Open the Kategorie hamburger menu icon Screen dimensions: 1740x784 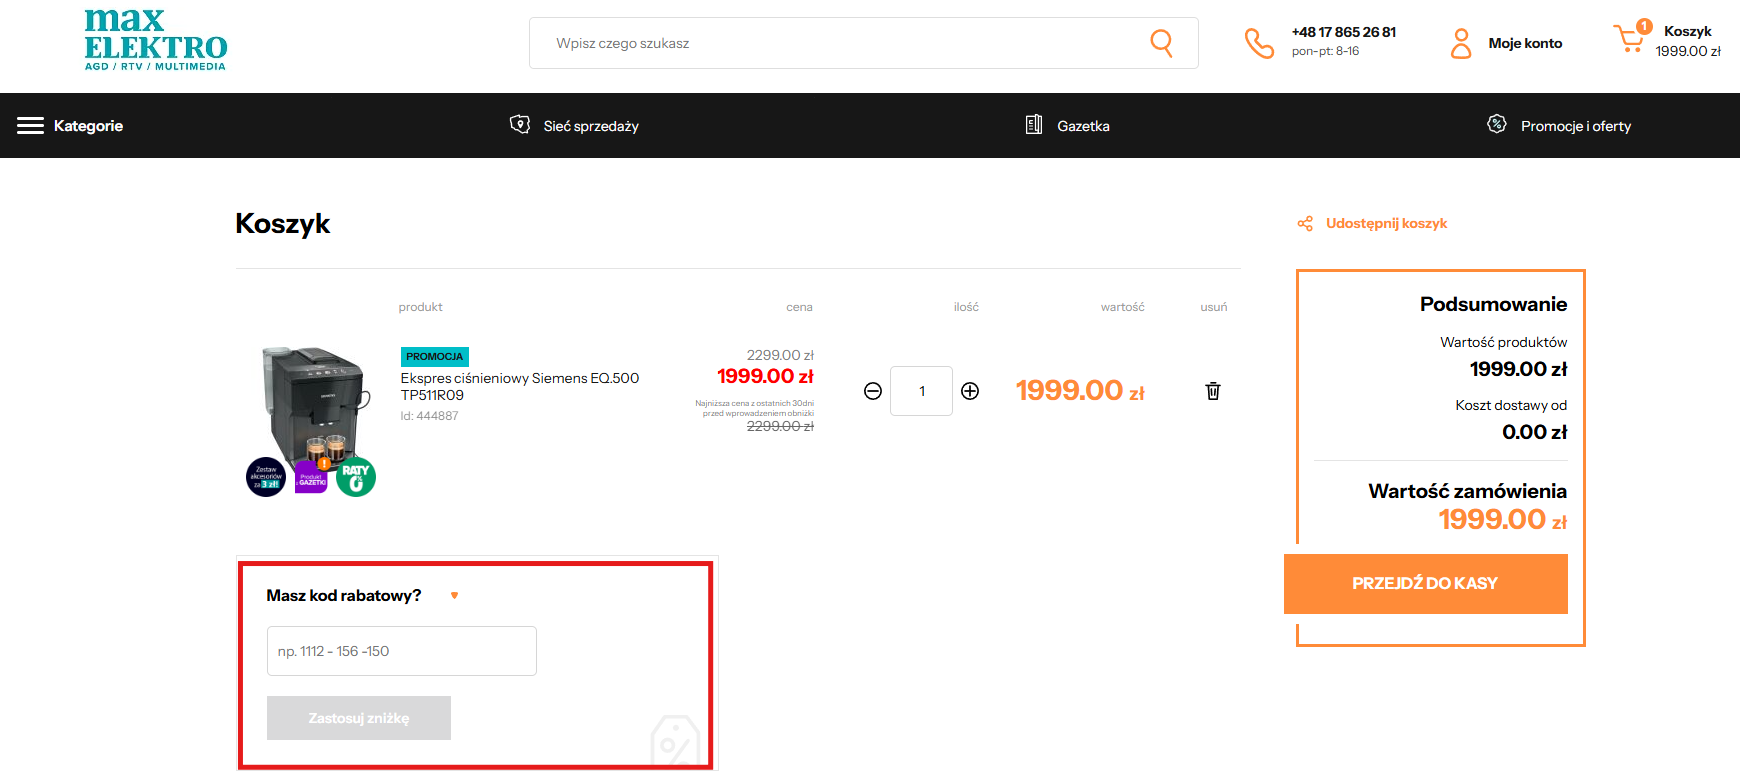point(30,125)
